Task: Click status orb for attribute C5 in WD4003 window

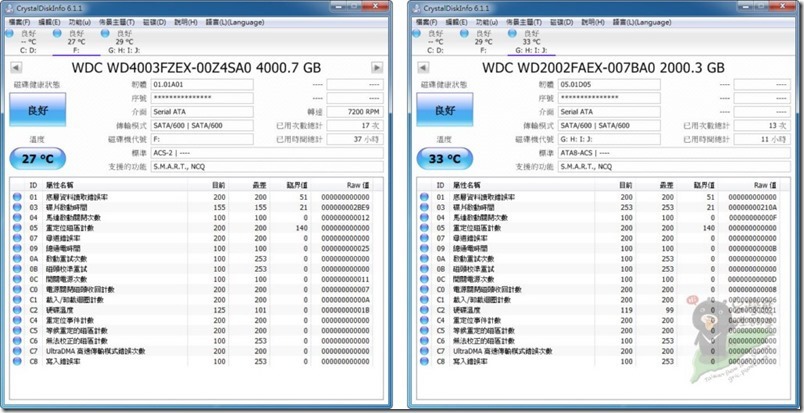Action: pyautogui.click(x=17, y=330)
